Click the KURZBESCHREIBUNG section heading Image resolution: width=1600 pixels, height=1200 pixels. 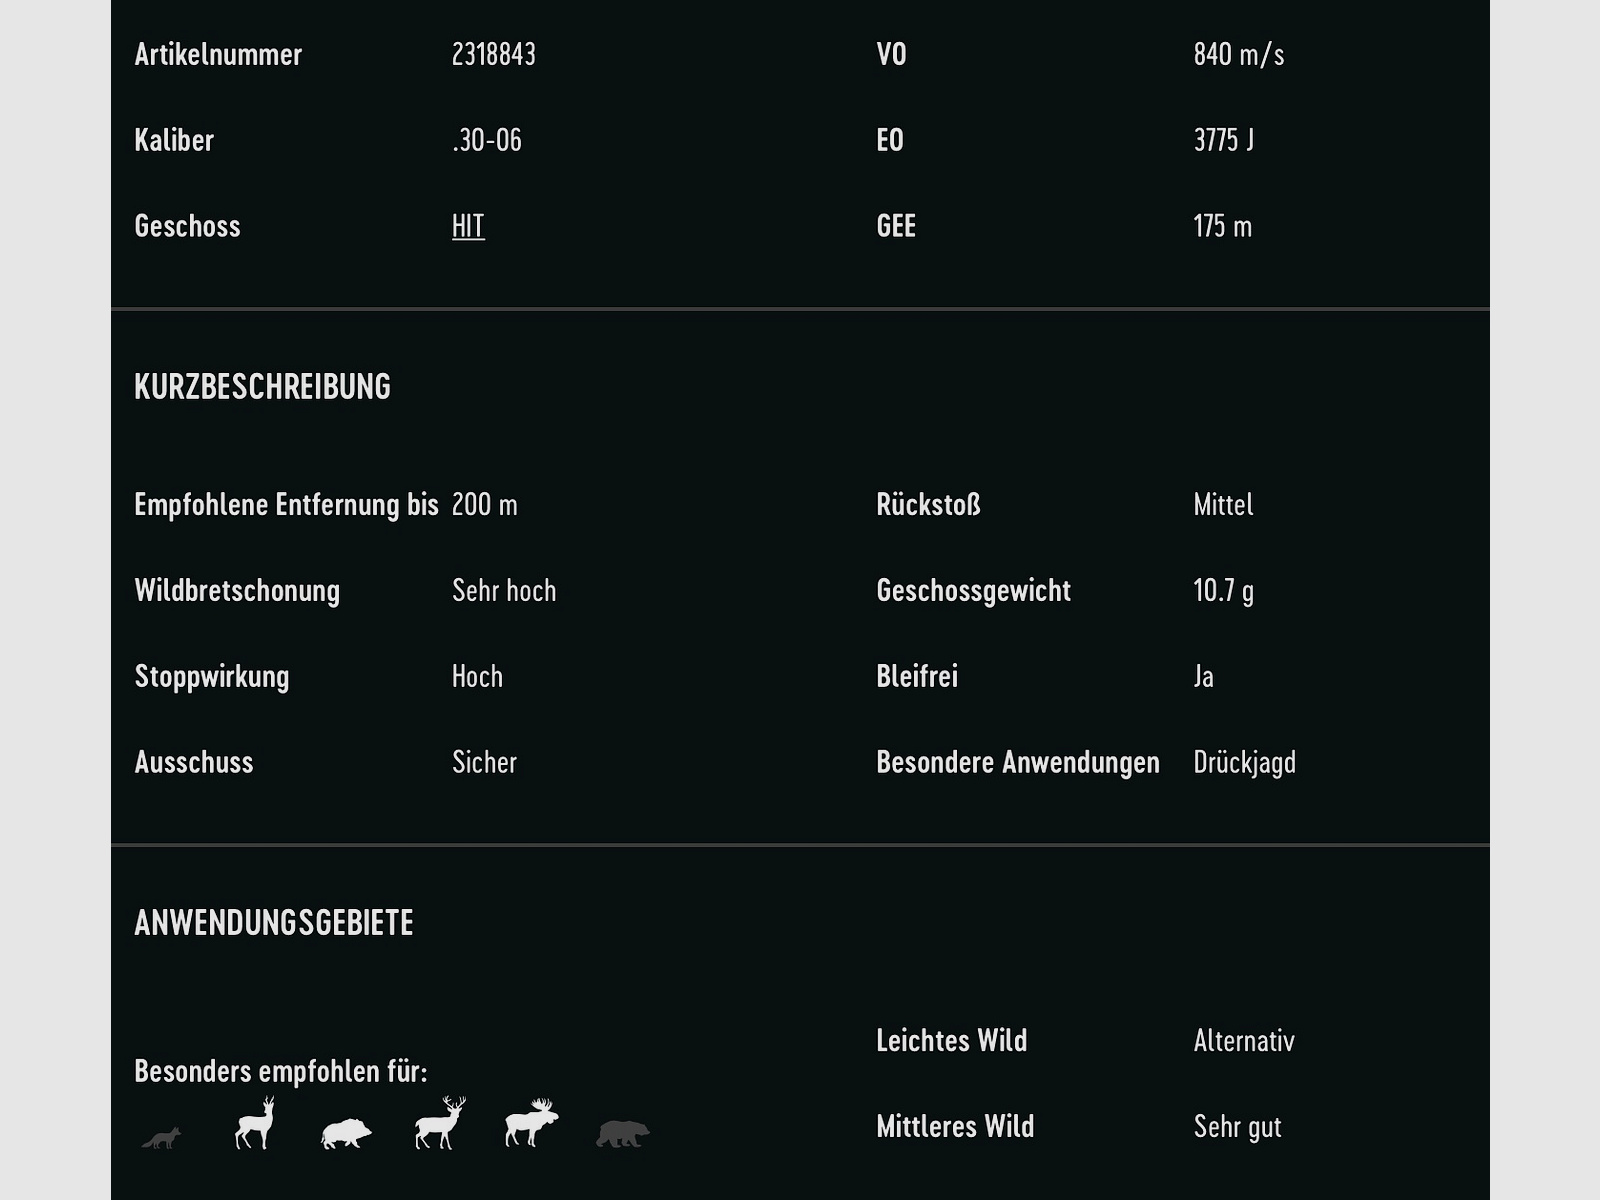[x=262, y=387]
